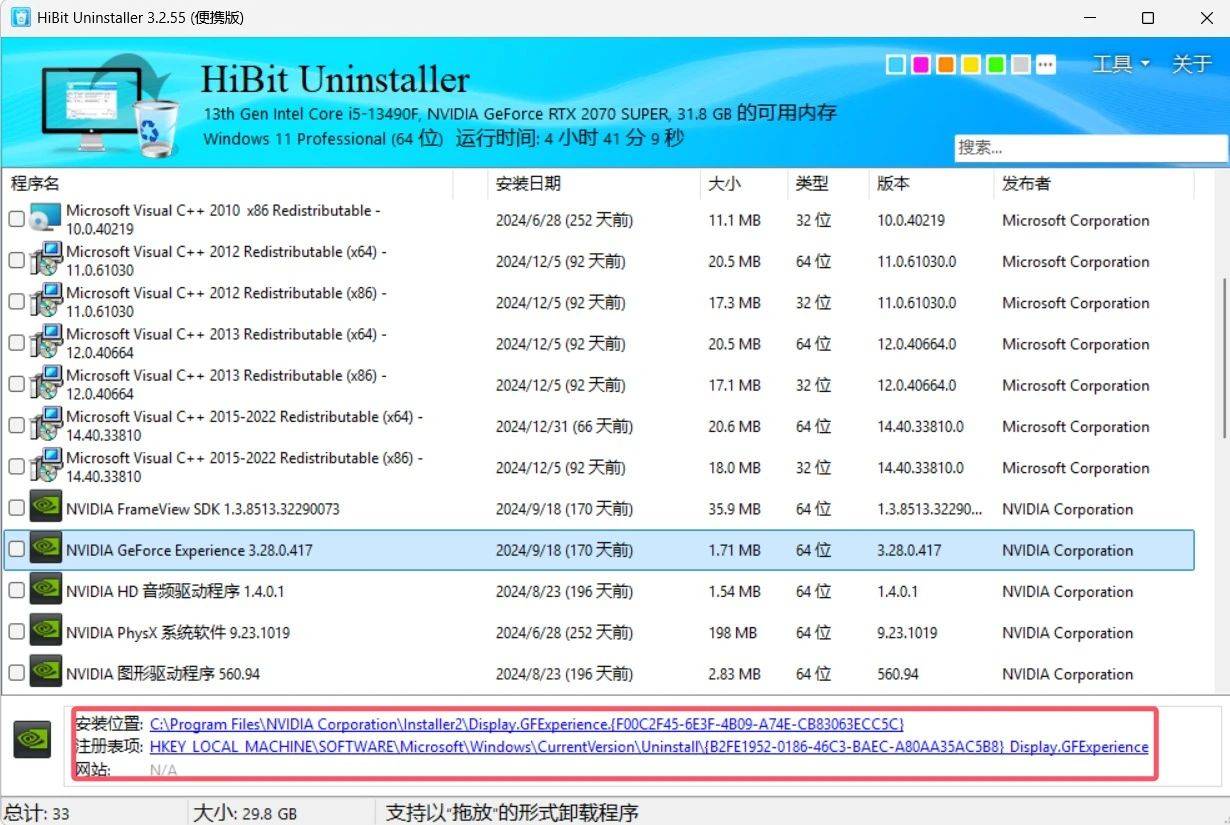Image resolution: width=1230 pixels, height=825 pixels.
Task: Click the NVIDIA GeForce Experience program icon
Action: point(45,549)
